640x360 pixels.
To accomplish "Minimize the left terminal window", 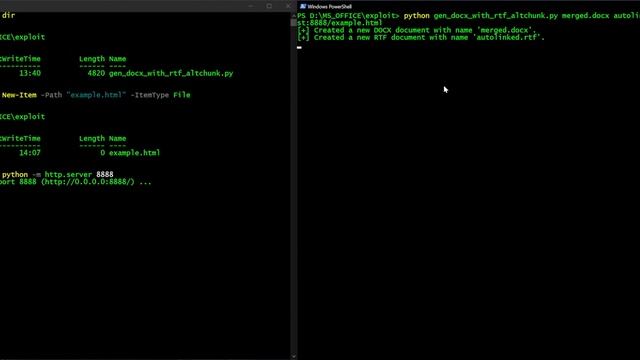I will tap(251, 6).
